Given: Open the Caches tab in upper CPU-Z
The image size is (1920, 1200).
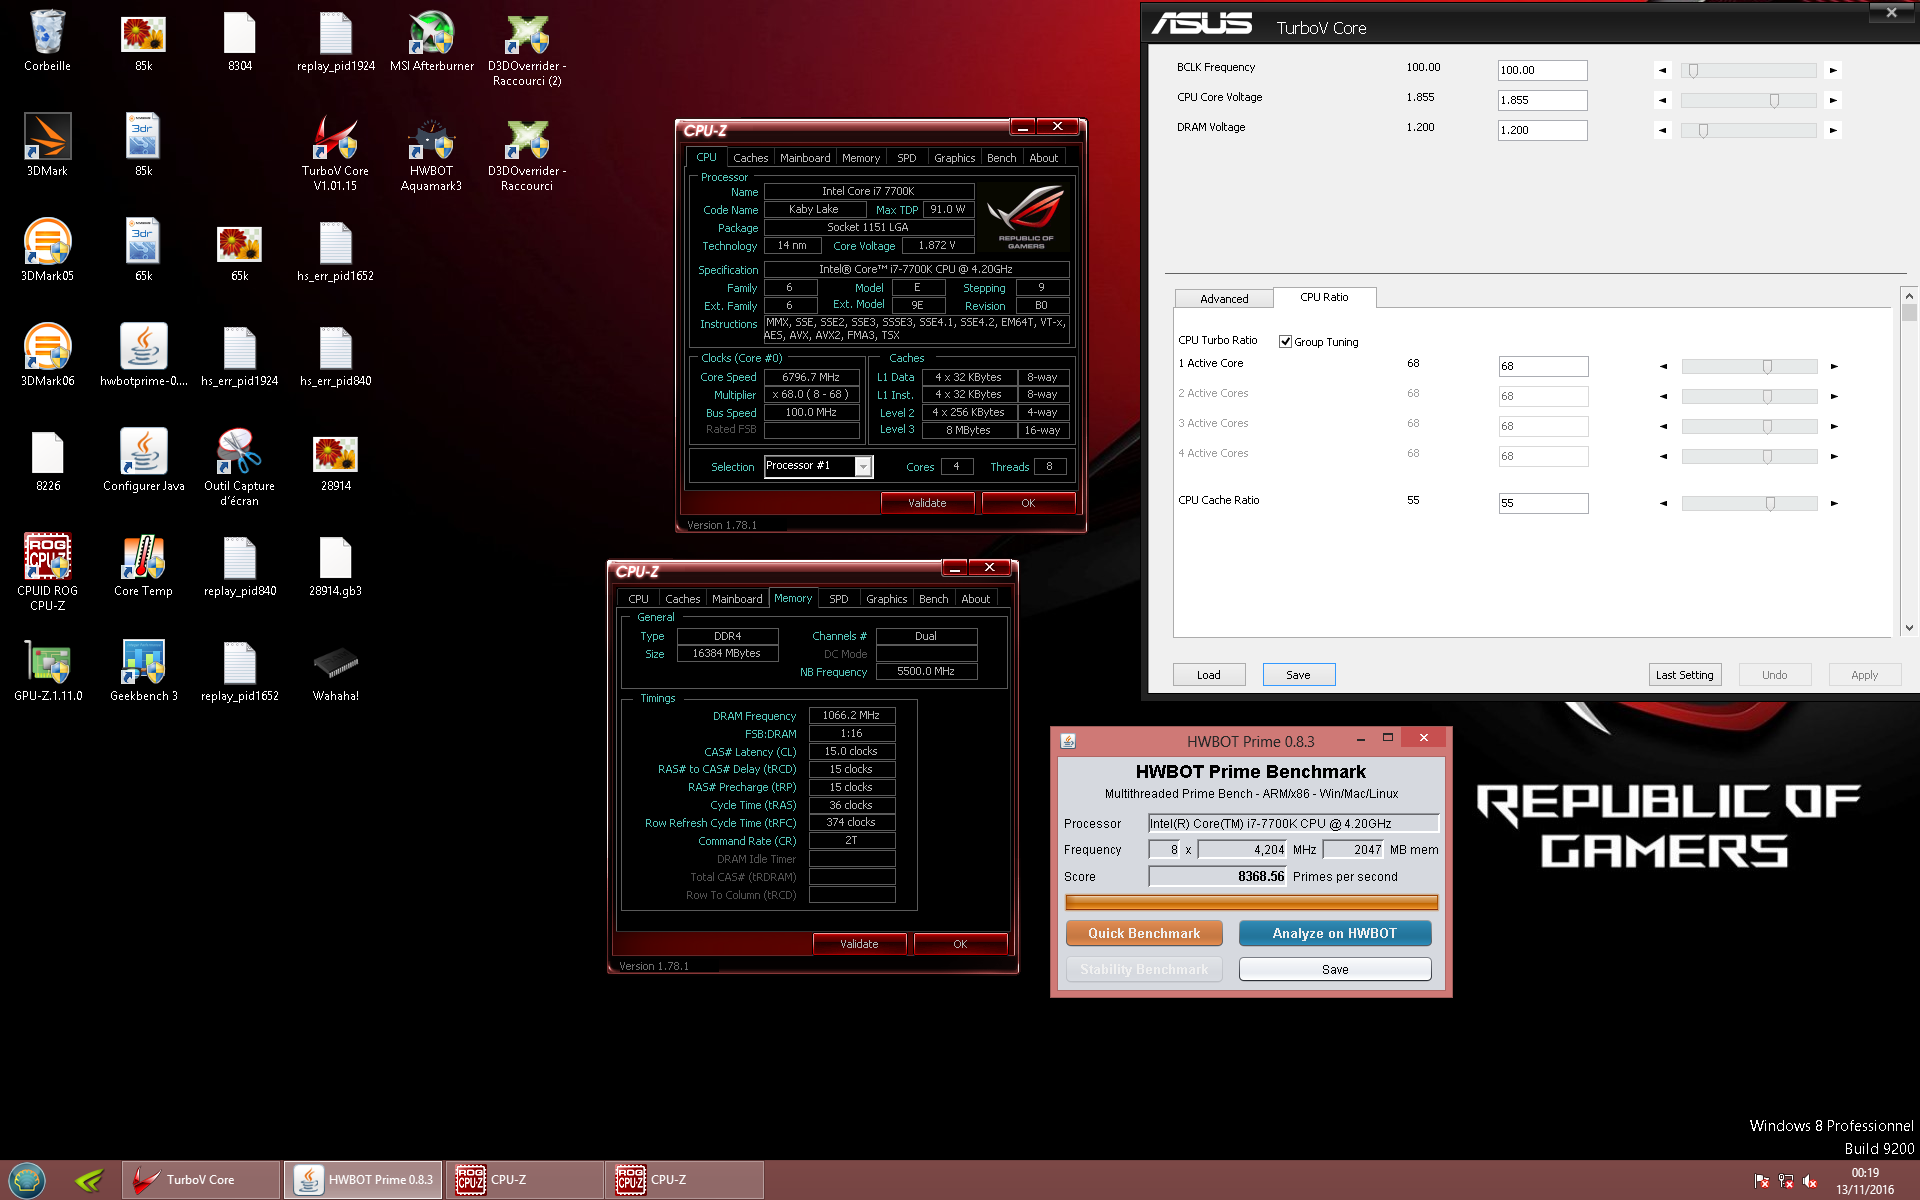Looking at the screenshot, I should coord(750,158).
